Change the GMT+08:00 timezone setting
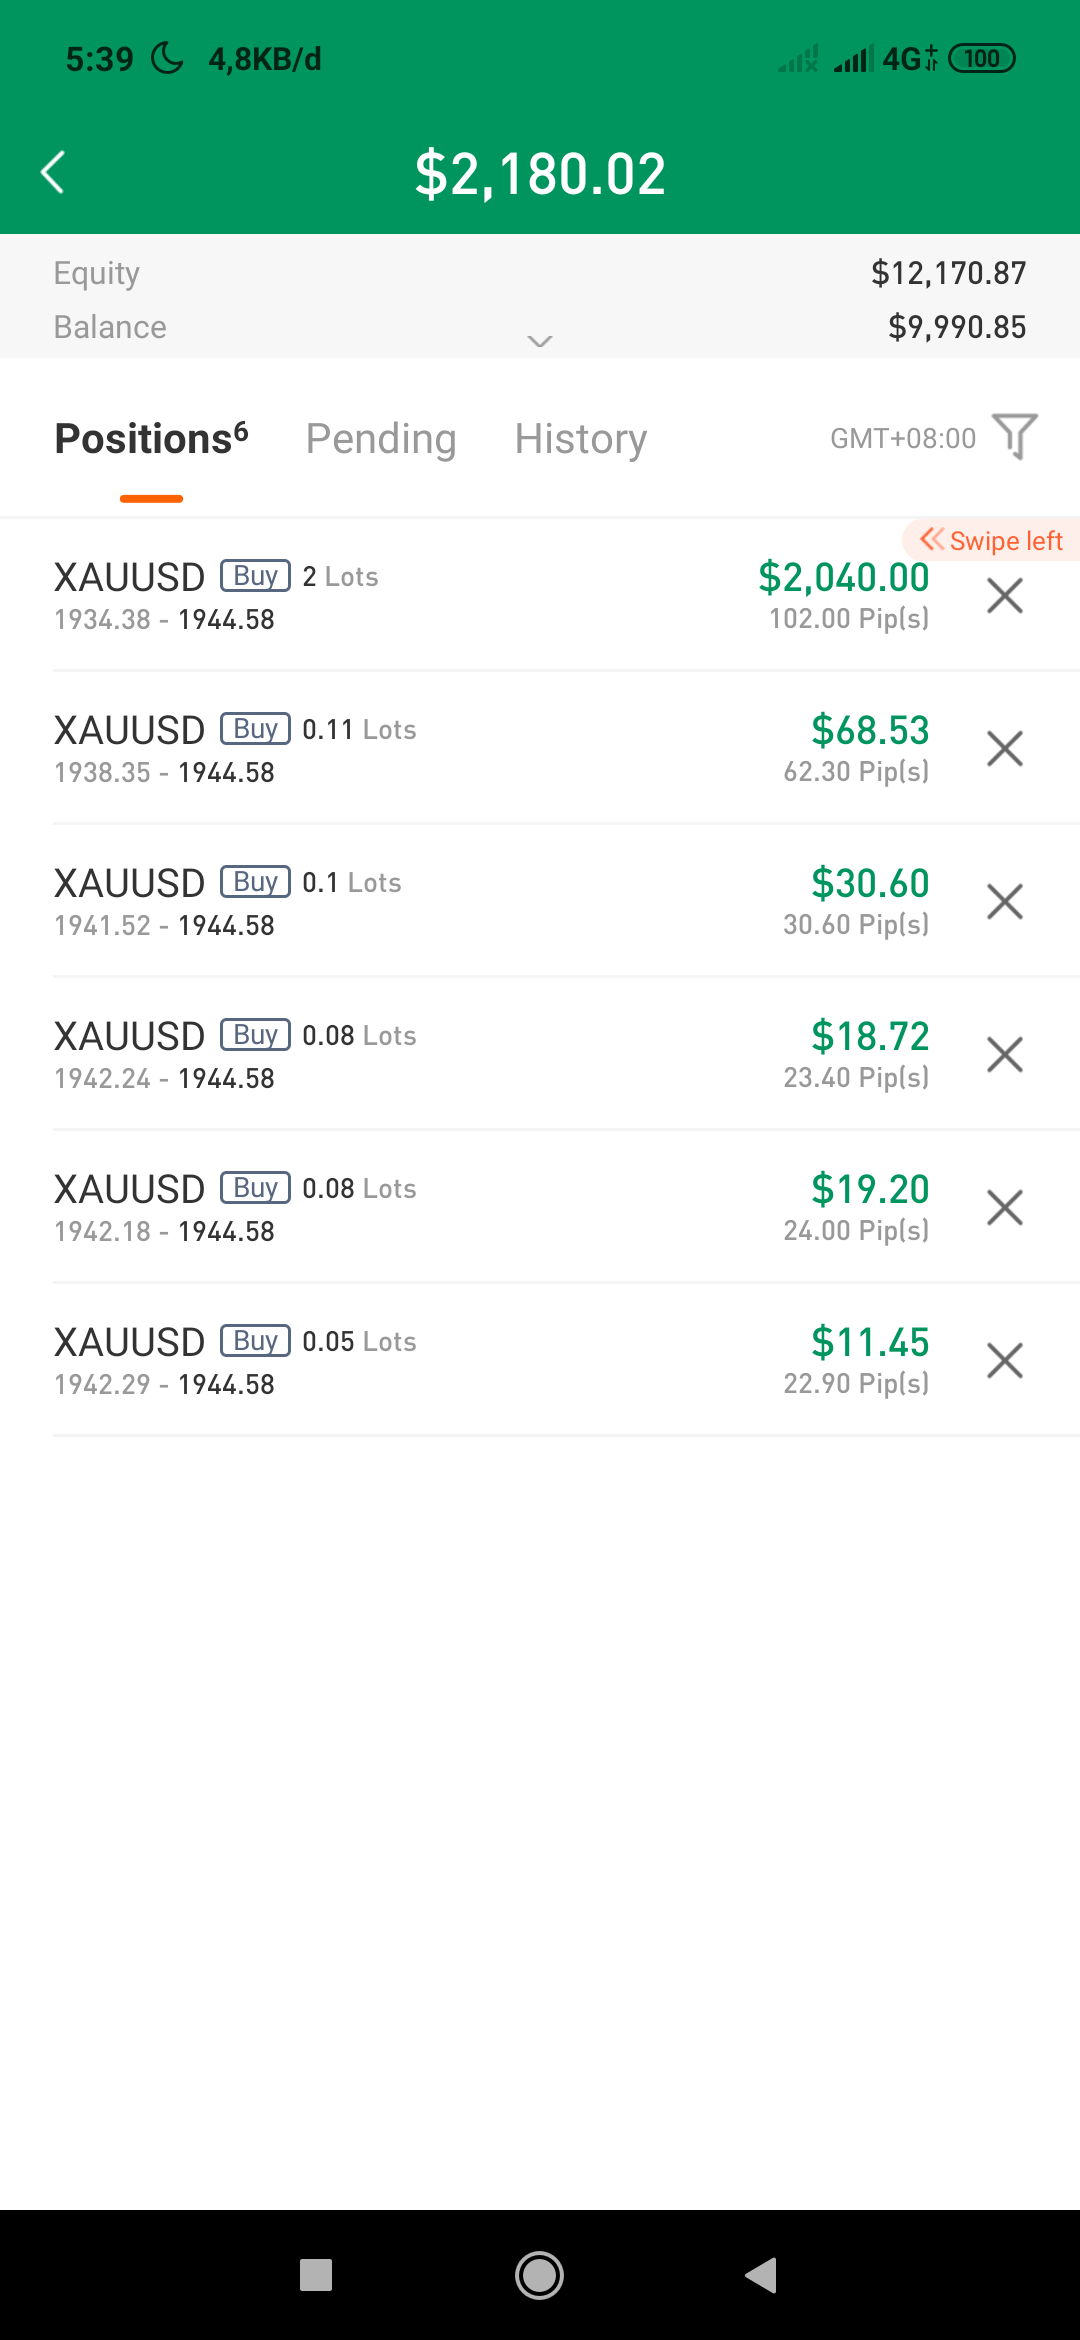The image size is (1080, 2340). click(x=903, y=439)
